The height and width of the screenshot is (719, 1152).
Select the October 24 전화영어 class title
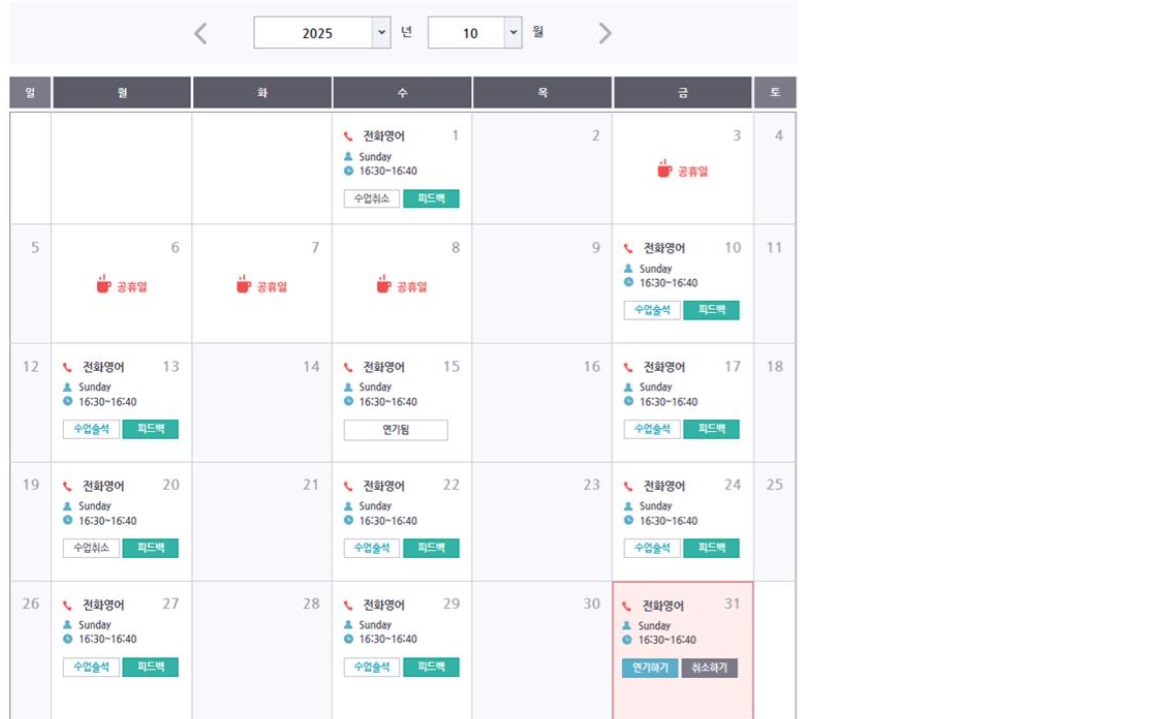click(664, 486)
